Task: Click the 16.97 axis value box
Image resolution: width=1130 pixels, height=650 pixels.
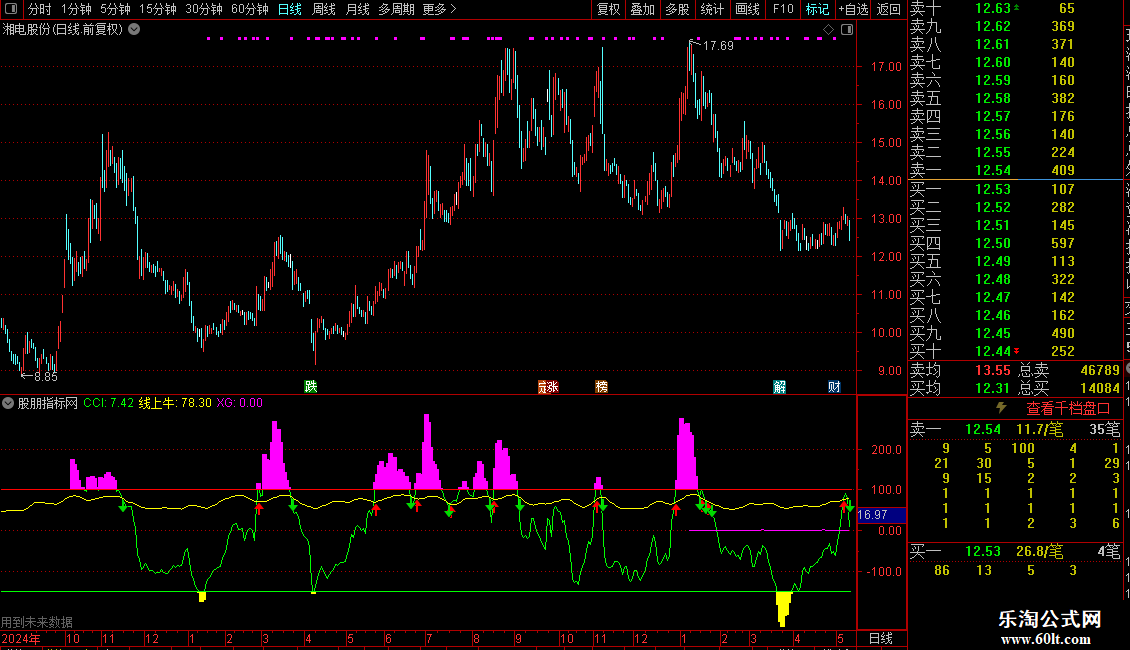Action: [x=881, y=515]
